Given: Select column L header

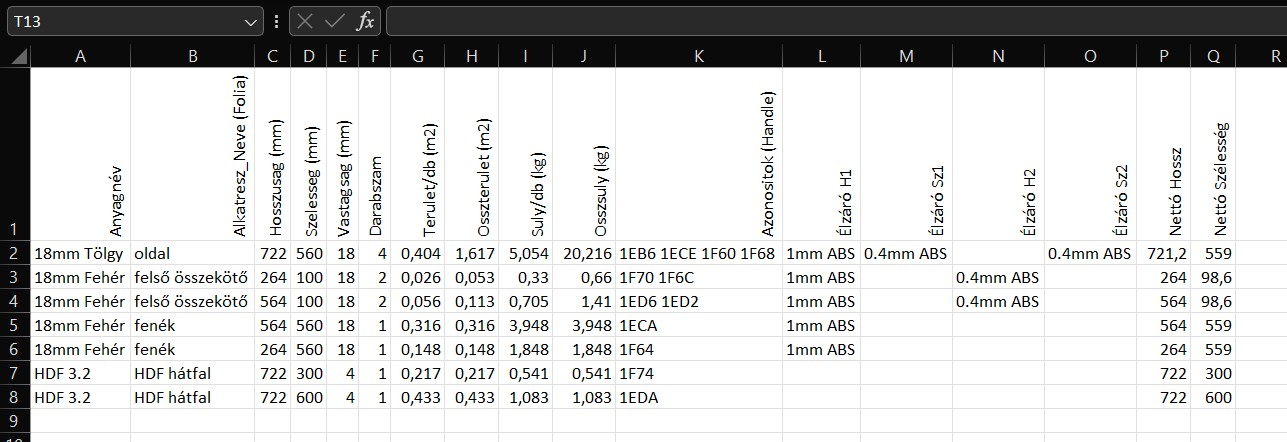Looking at the screenshot, I should pyautogui.click(x=821, y=57).
